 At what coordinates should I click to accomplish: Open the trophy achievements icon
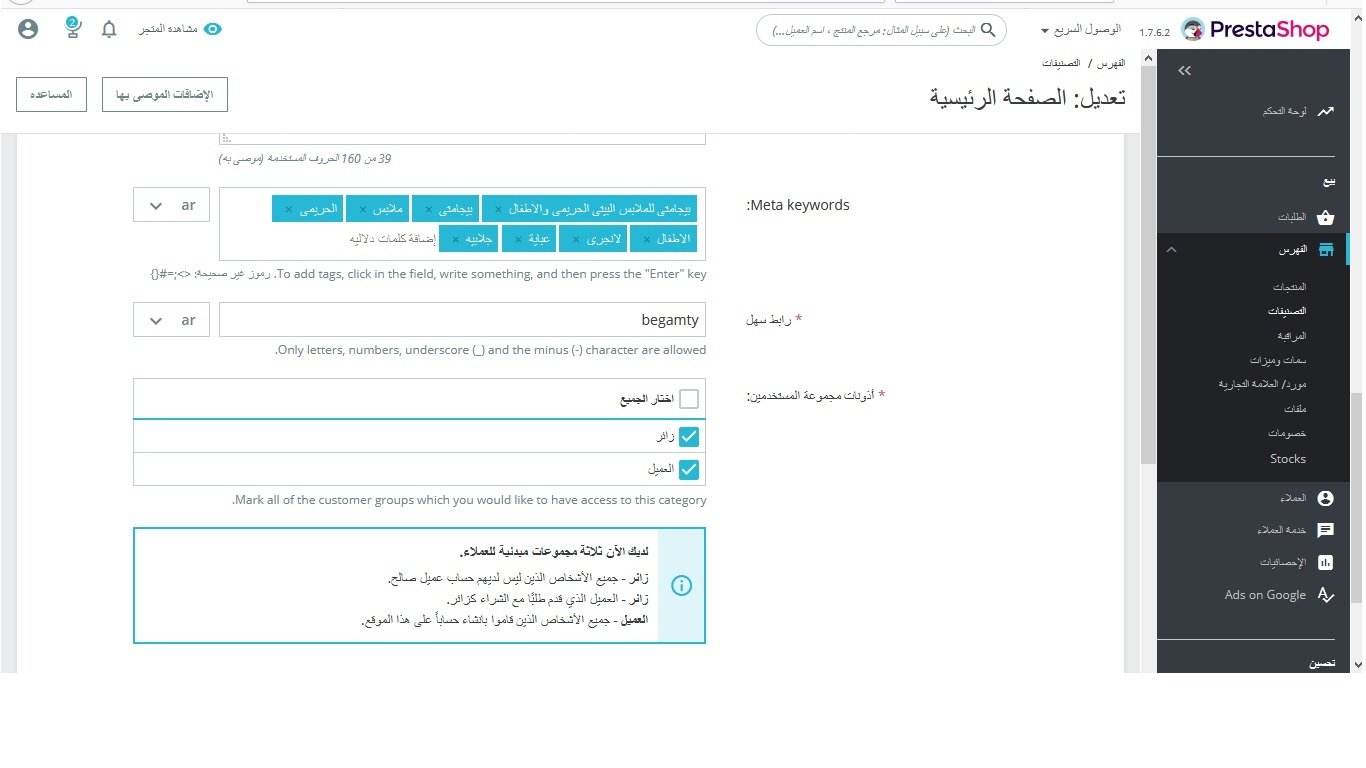[x=72, y=28]
